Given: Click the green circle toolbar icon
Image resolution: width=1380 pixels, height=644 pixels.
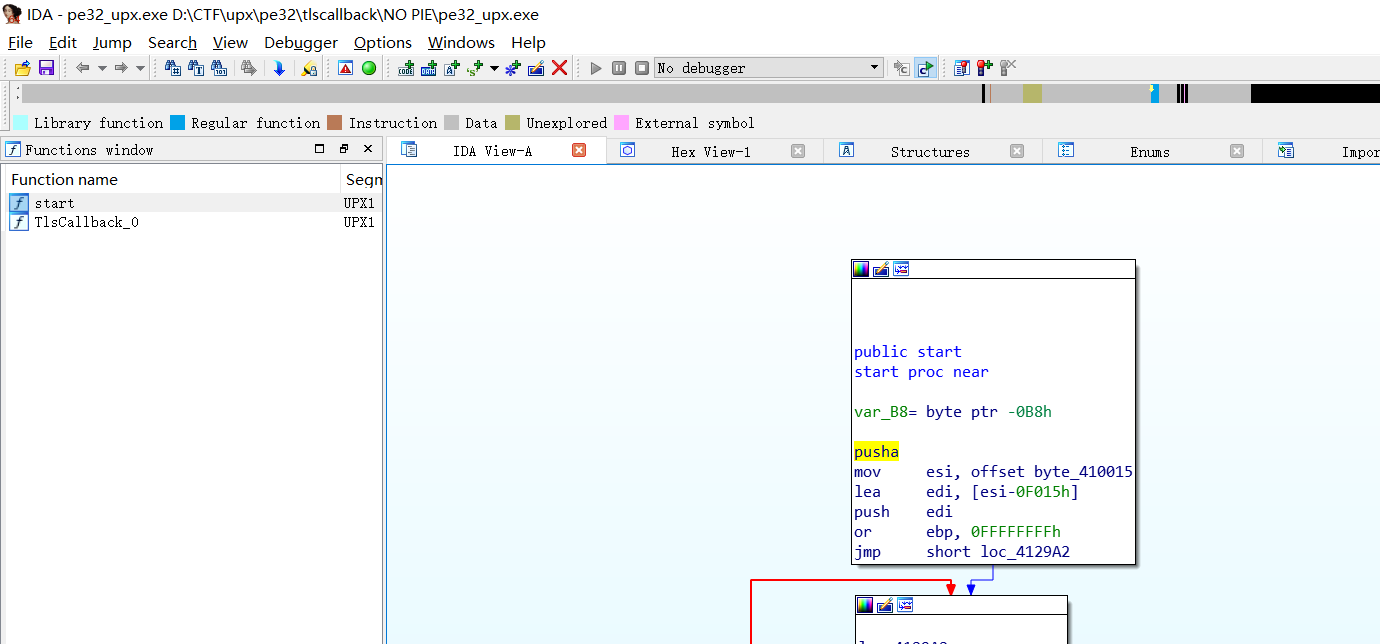Looking at the screenshot, I should 369,68.
